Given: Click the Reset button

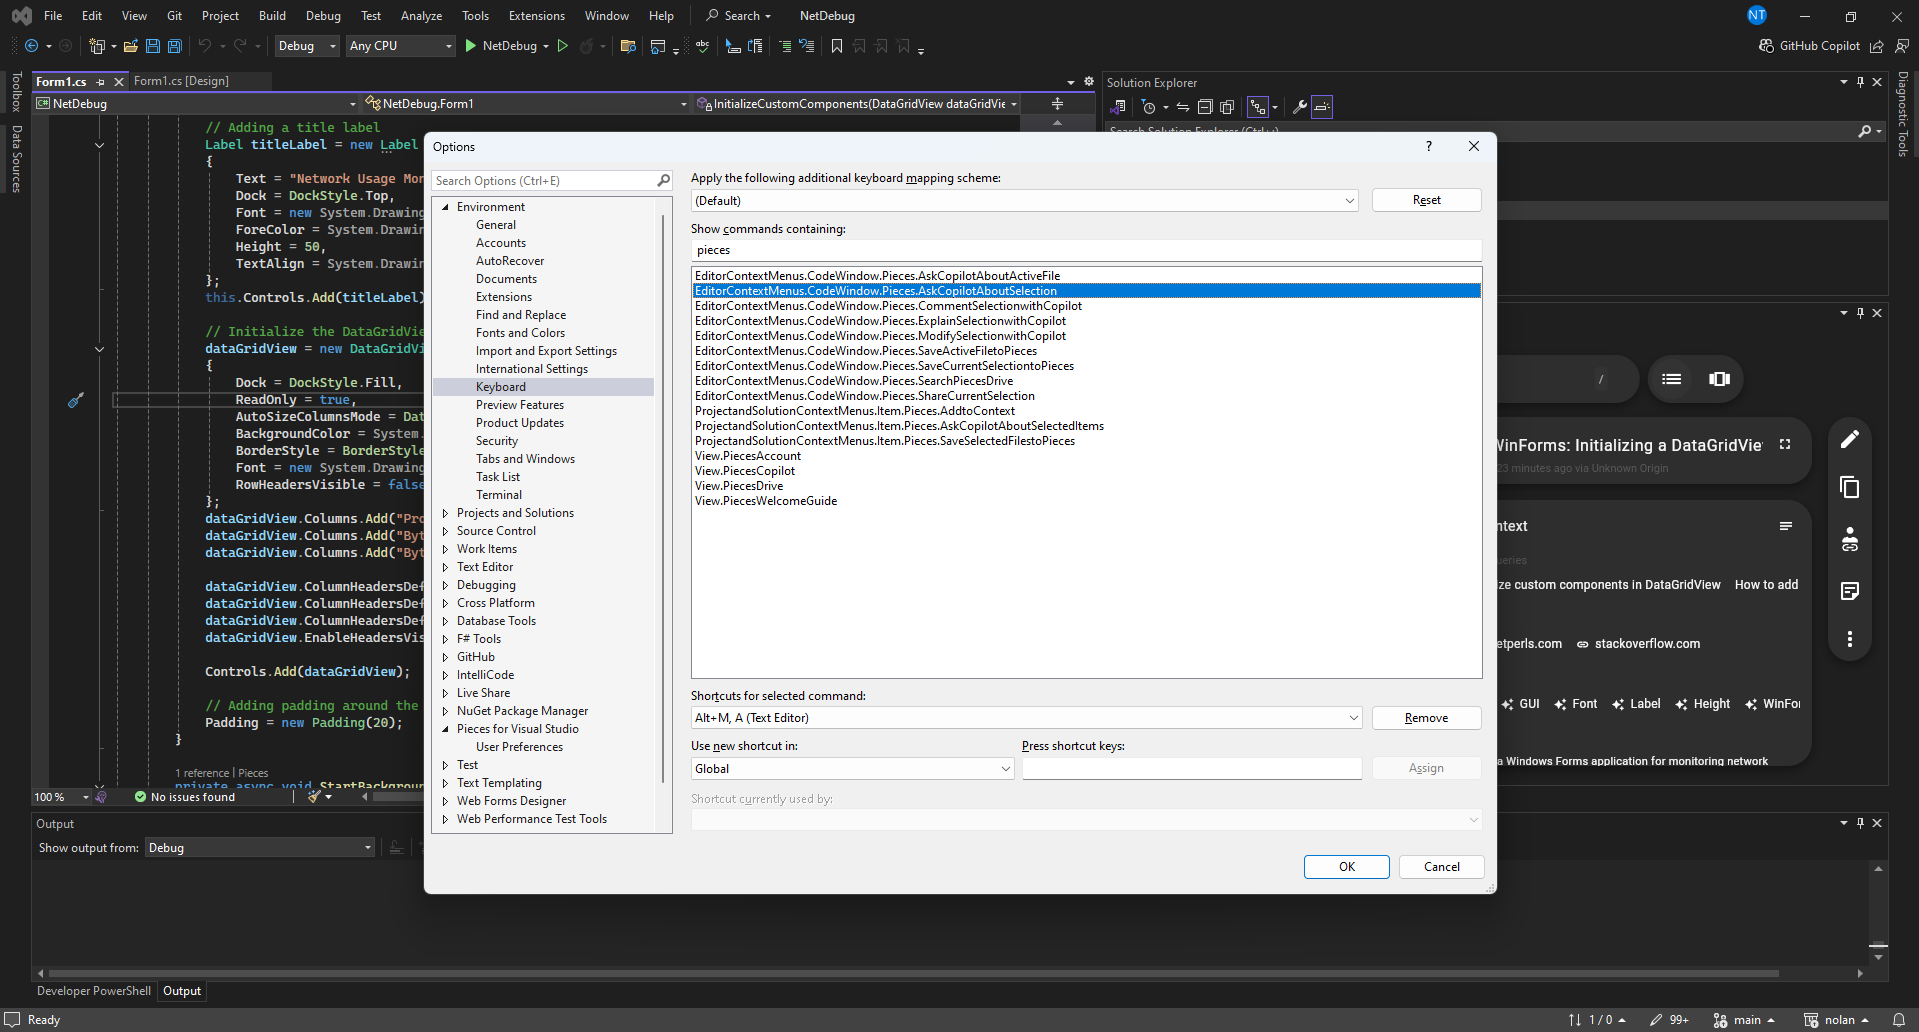Looking at the screenshot, I should pos(1426,200).
